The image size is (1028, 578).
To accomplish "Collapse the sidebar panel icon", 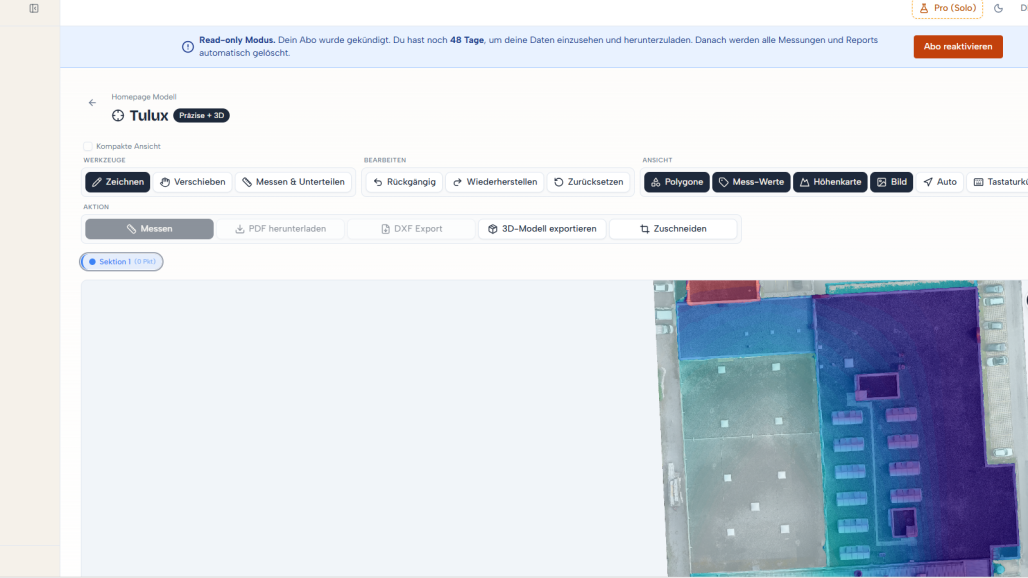I will [x=34, y=9].
